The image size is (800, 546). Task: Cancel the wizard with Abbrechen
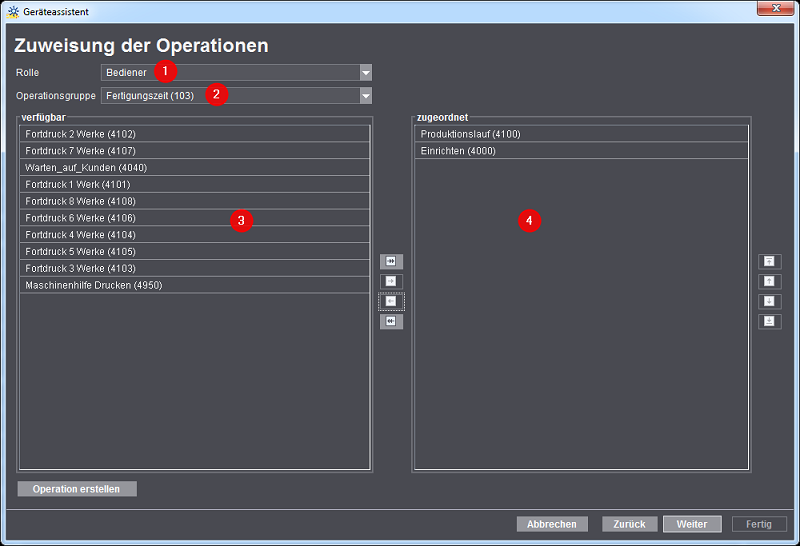coord(552,524)
